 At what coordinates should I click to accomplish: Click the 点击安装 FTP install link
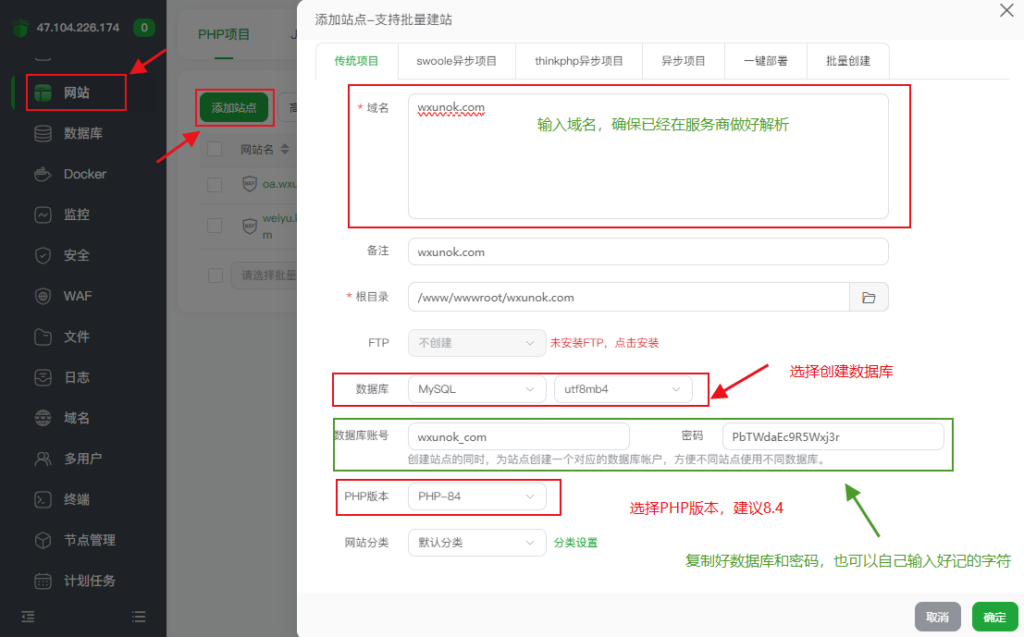(x=640, y=342)
